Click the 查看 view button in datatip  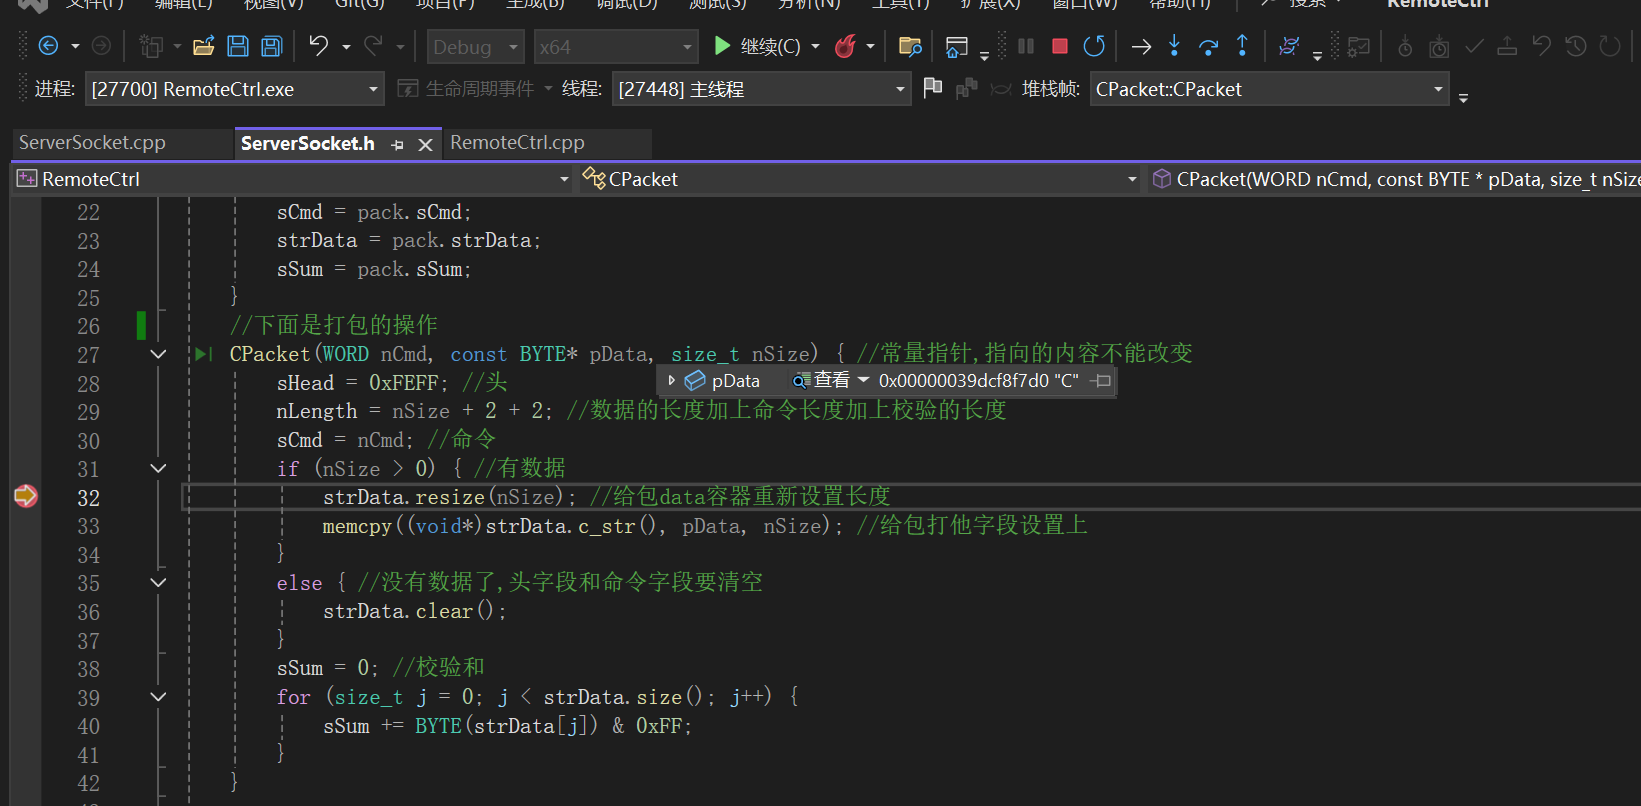831,381
